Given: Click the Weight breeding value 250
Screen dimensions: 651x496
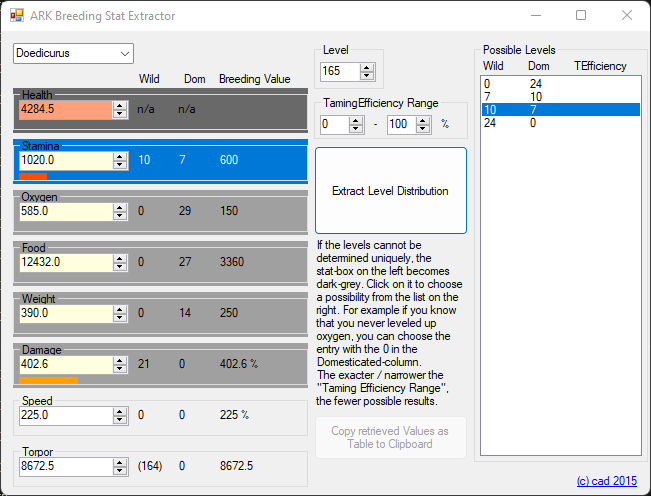Looking at the screenshot, I should tap(229, 313).
